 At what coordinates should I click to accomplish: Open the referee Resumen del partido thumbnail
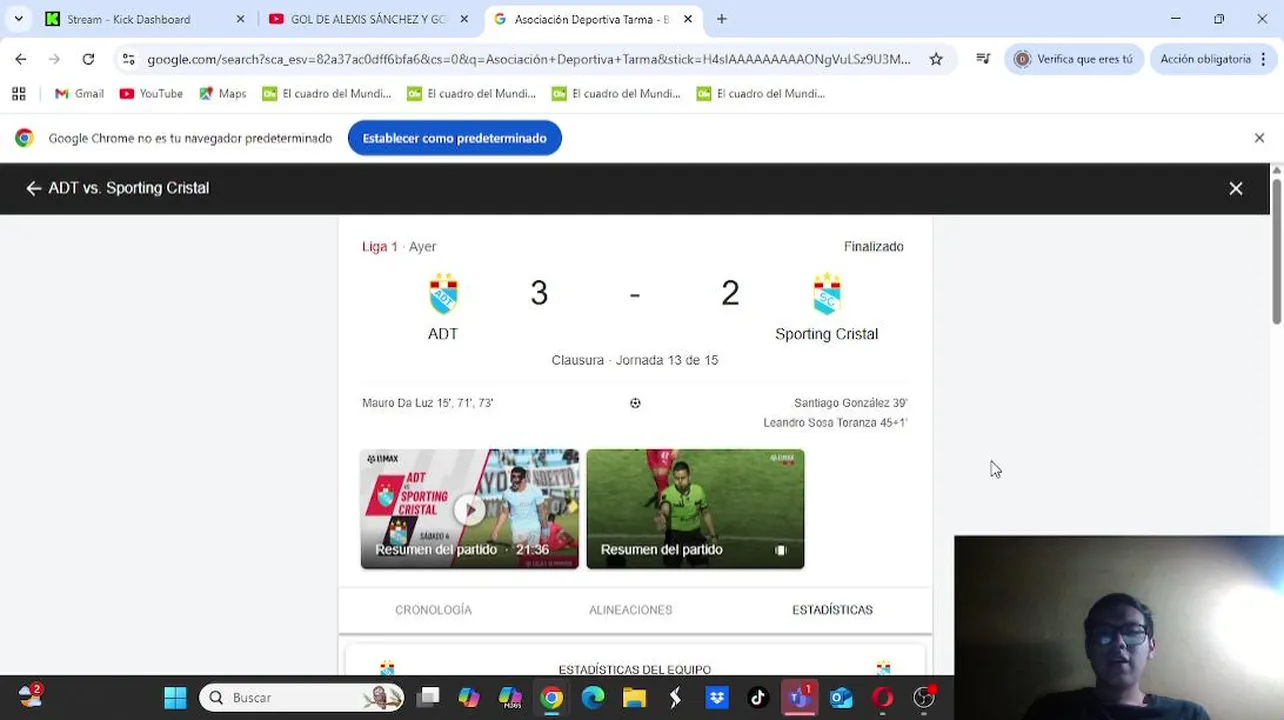[695, 509]
